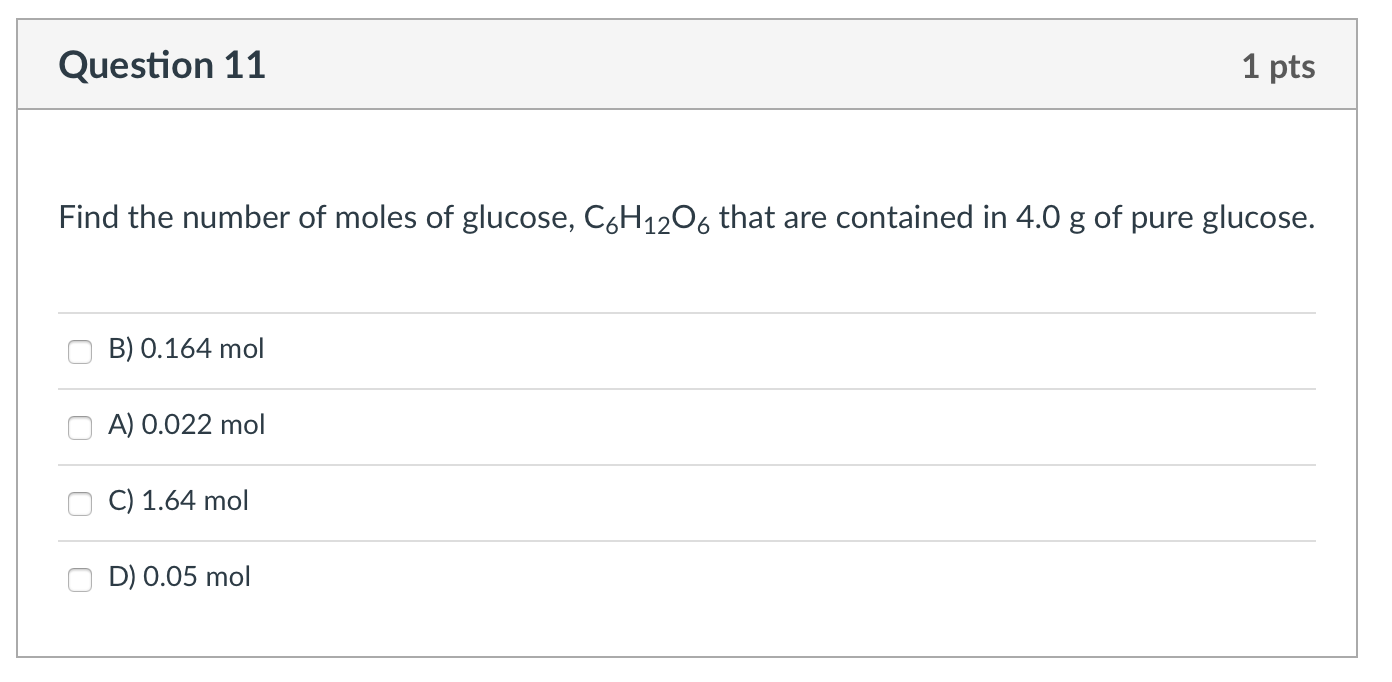Check the box for C) 1.64 mol
This screenshot has height=682, width=1392.
pyautogui.click(x=79, y=502)
